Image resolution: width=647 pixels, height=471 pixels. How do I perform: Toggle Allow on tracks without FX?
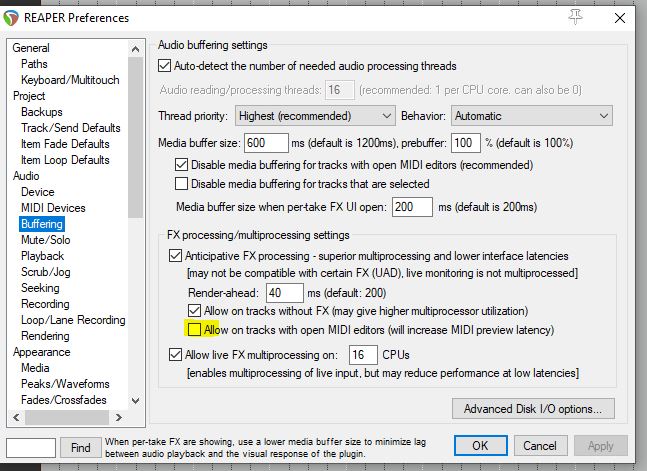[x=194, y=310]
